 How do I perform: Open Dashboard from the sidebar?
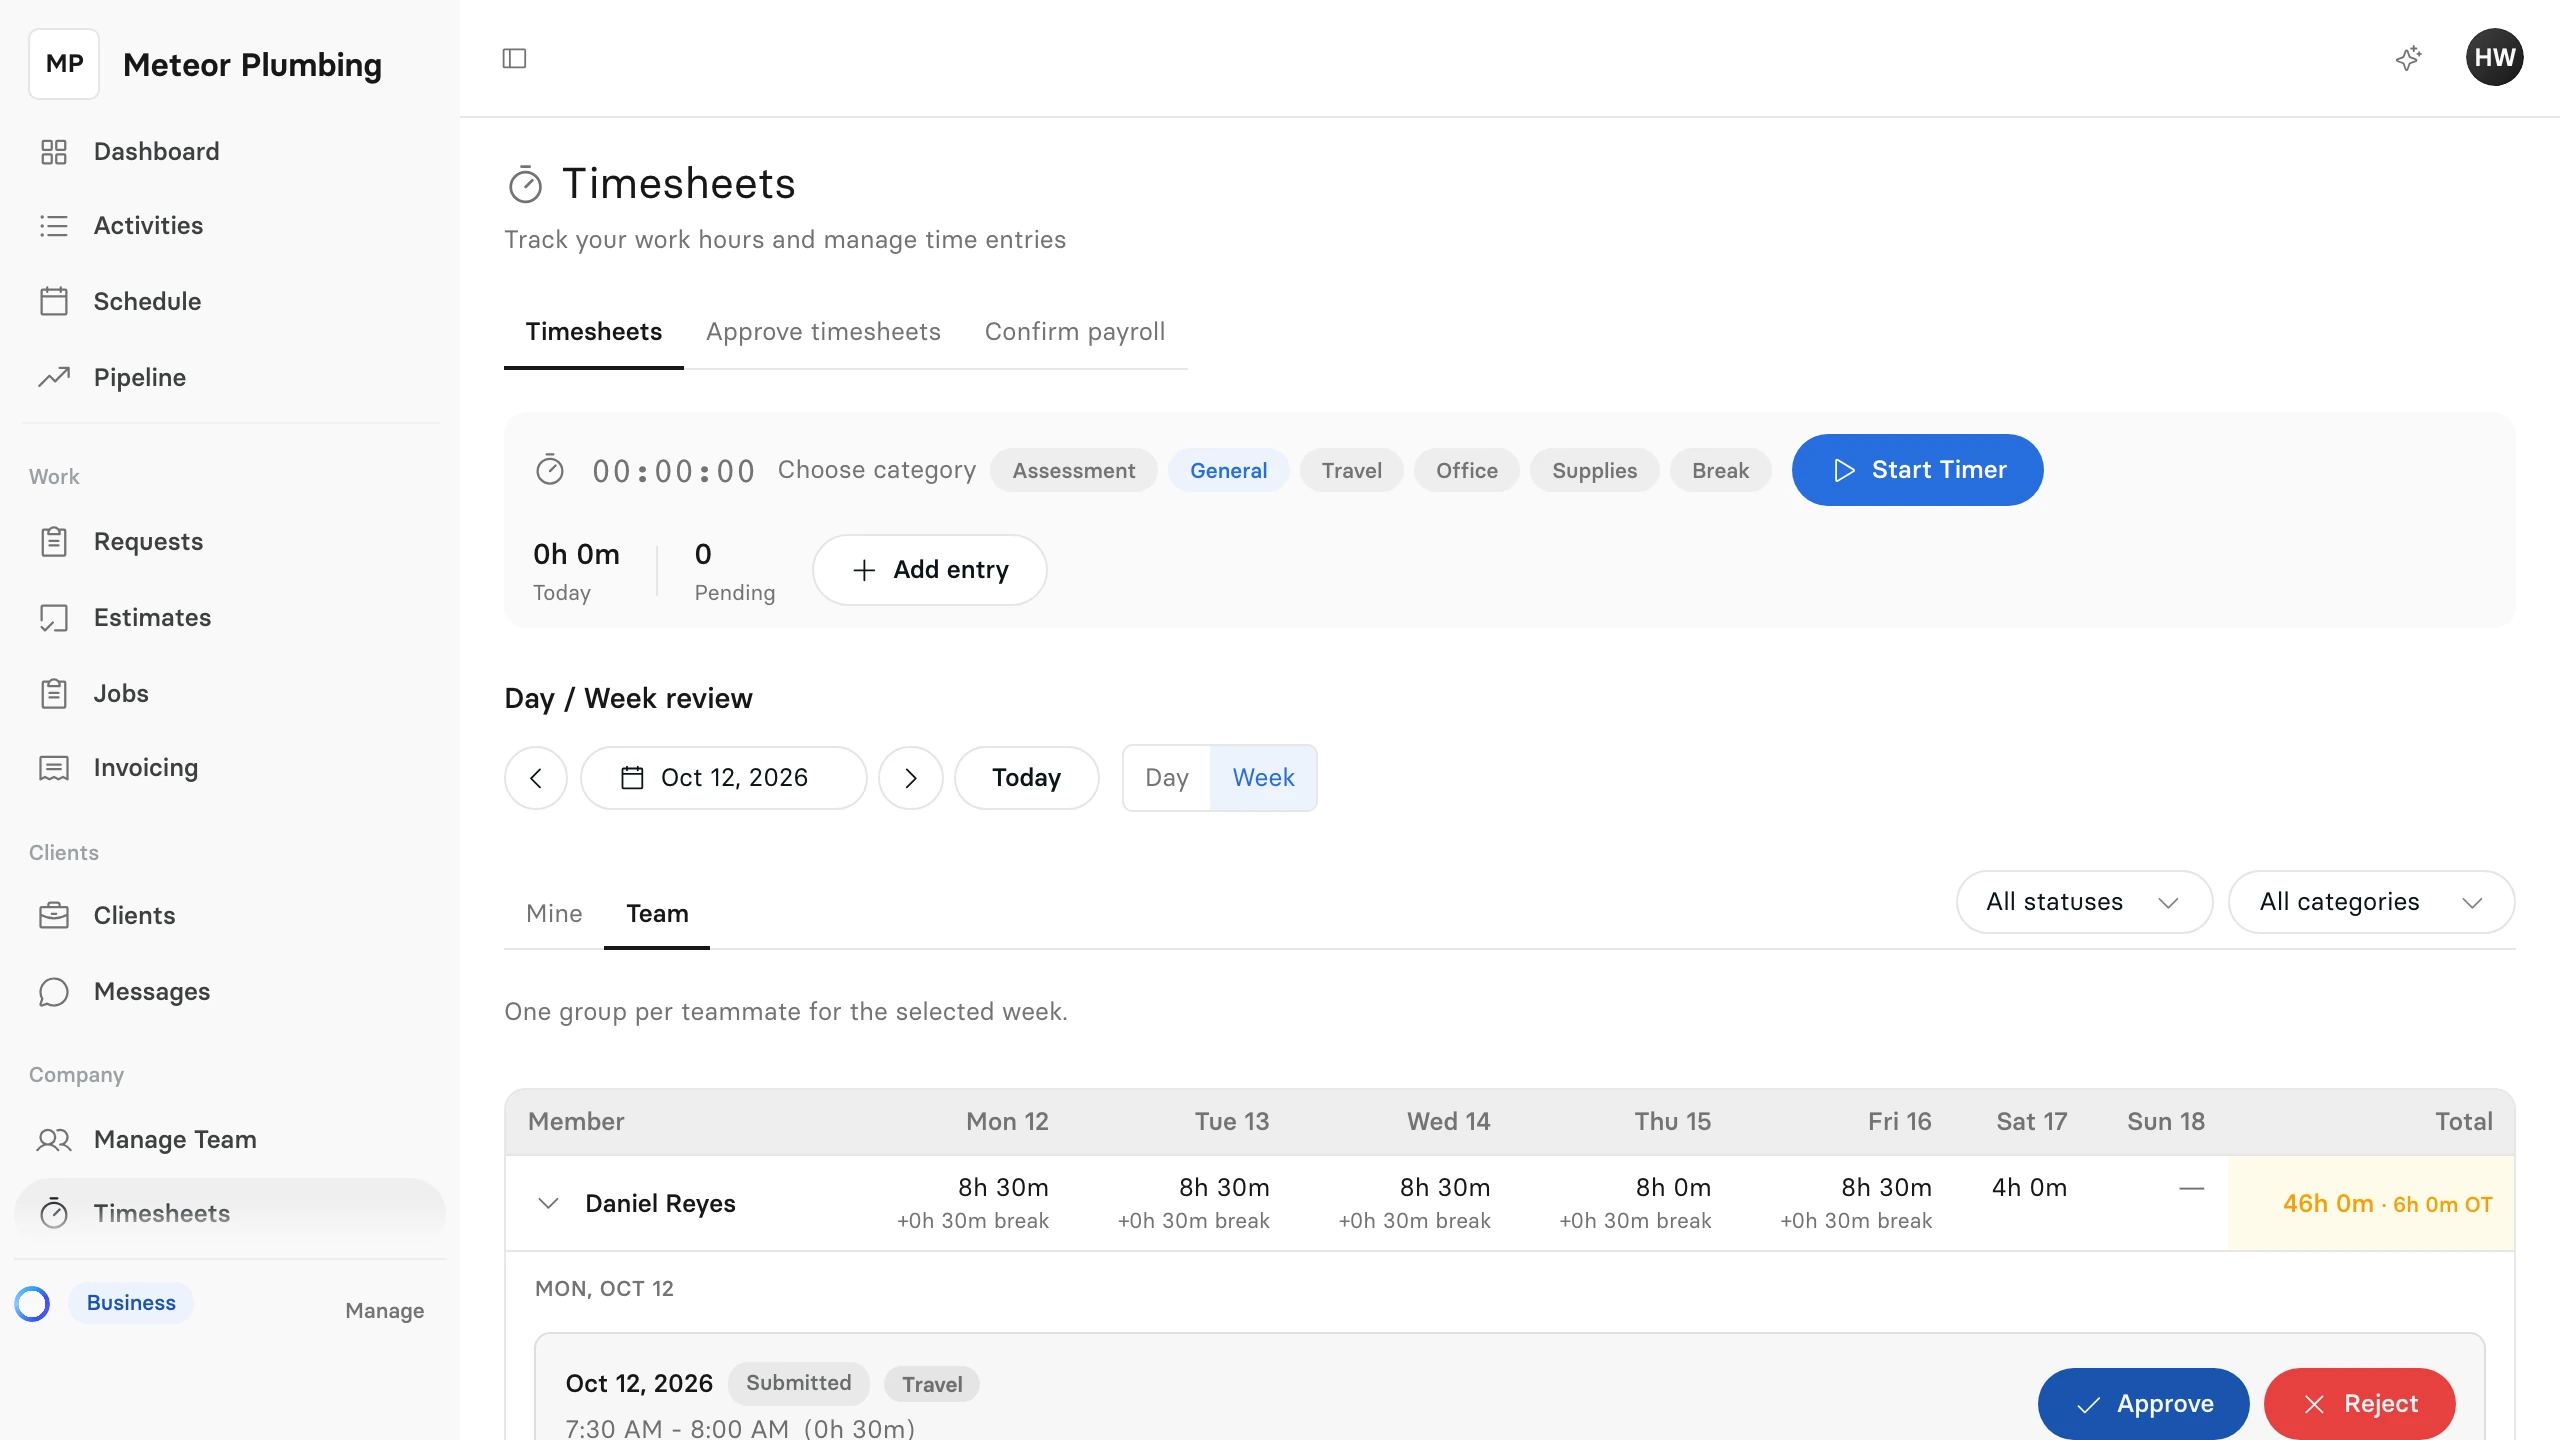point(230,151)
